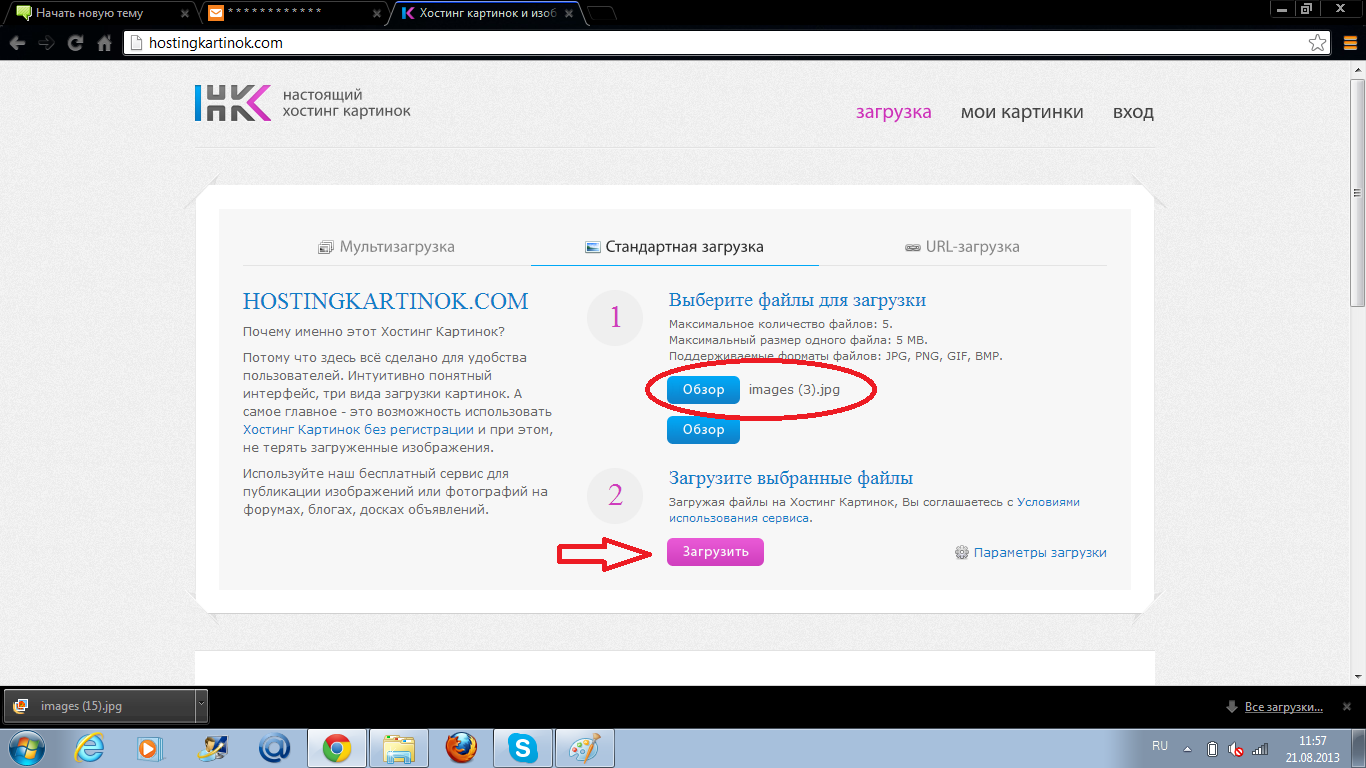Switch to Chrome in the taskbar
This screenshot has height=768, width=1366.
pyautogui.click(x=336, y=747)
